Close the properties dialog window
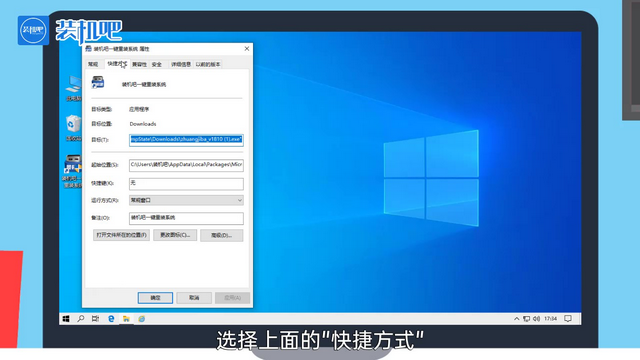Screen dimensions: 640x360 click(x=247, y=49)
